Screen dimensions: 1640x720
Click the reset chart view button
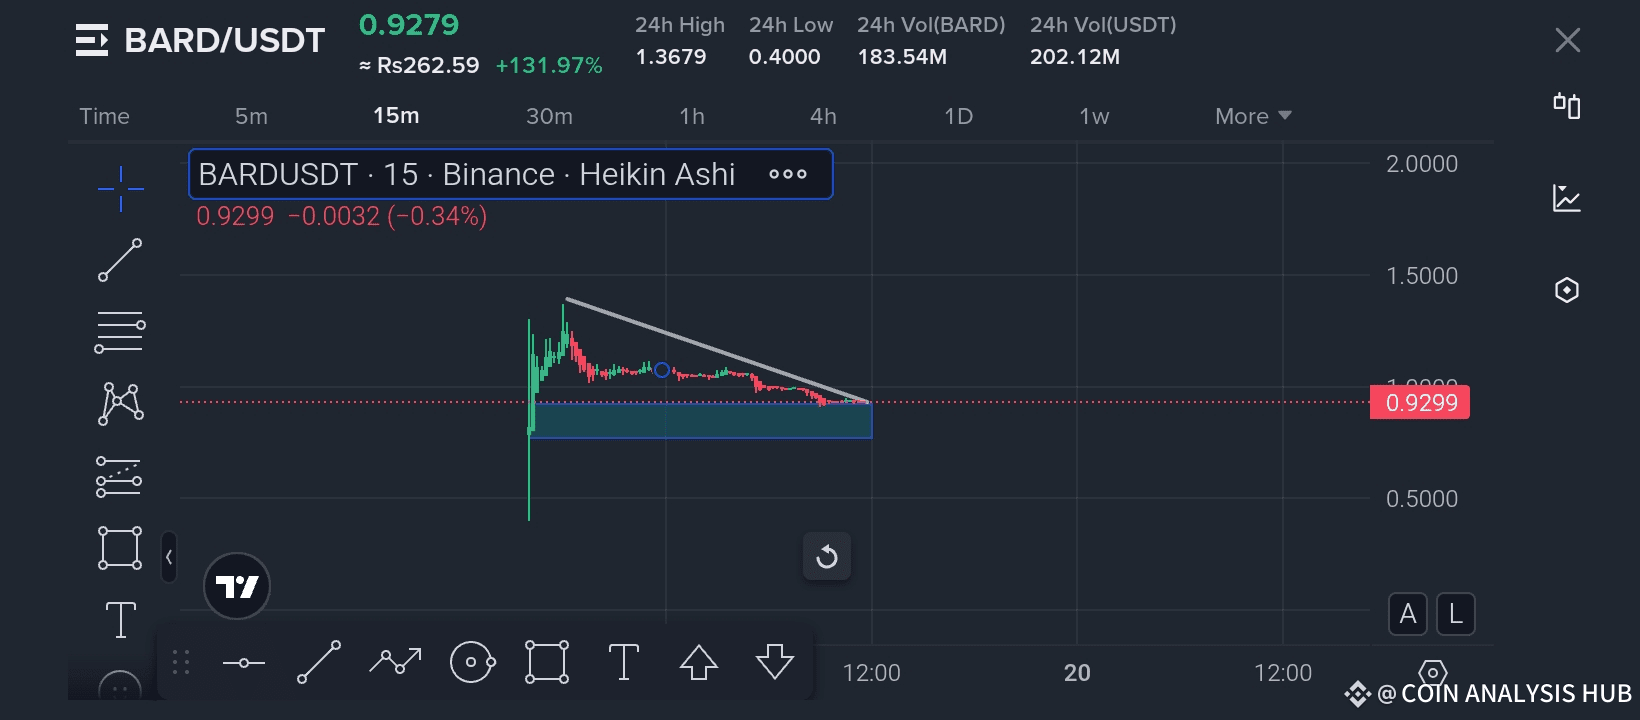pyautogui.click(x=827, y=556)
